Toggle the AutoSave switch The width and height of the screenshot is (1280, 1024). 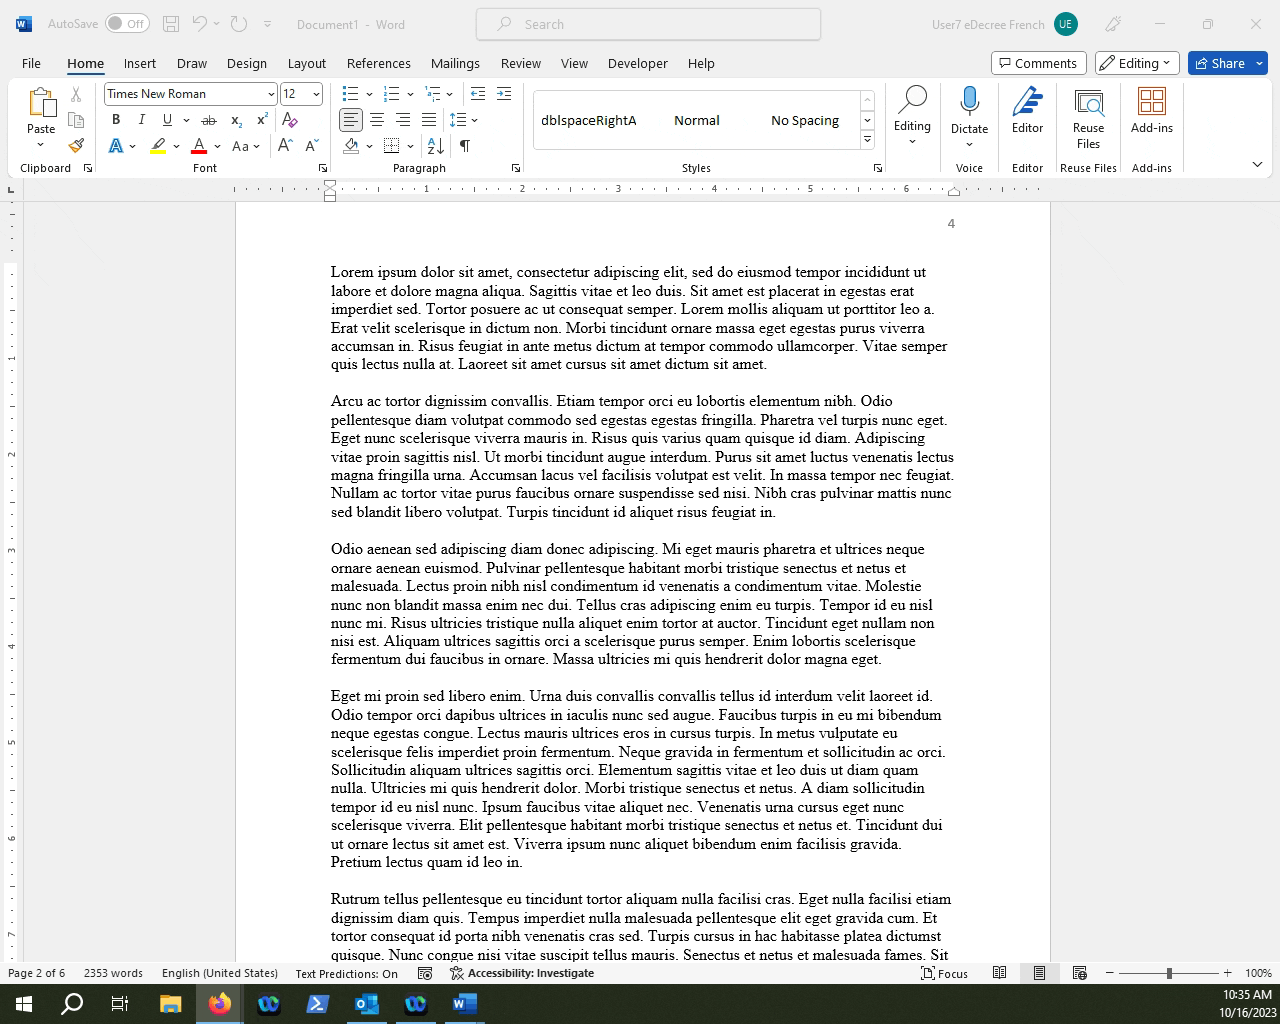(x=127, y=24)
